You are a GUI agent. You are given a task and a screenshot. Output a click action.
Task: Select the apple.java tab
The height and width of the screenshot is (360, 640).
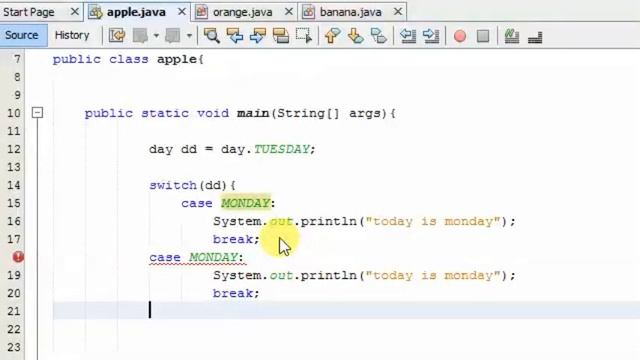pyautogui.click(x=136, y=12)
